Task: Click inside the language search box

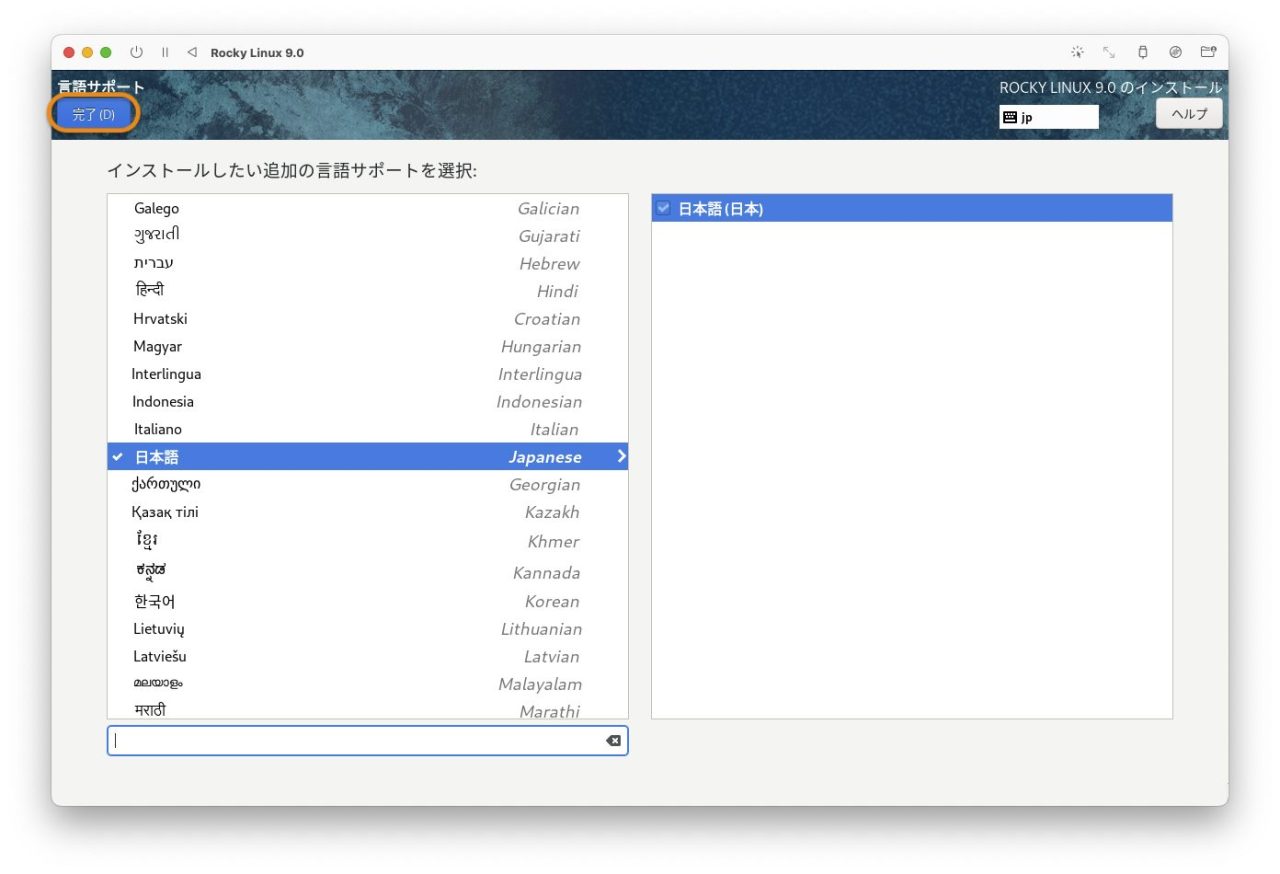Action: pos(350,740)
